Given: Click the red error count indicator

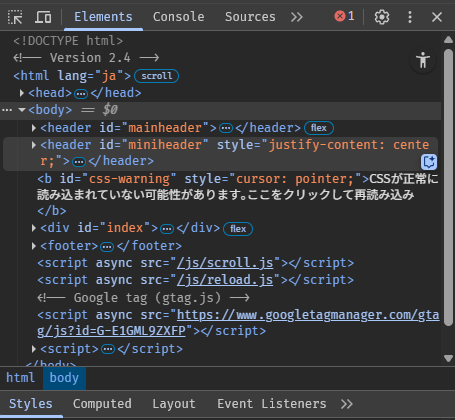Looking at the screenshot, I should pos(344,16).
